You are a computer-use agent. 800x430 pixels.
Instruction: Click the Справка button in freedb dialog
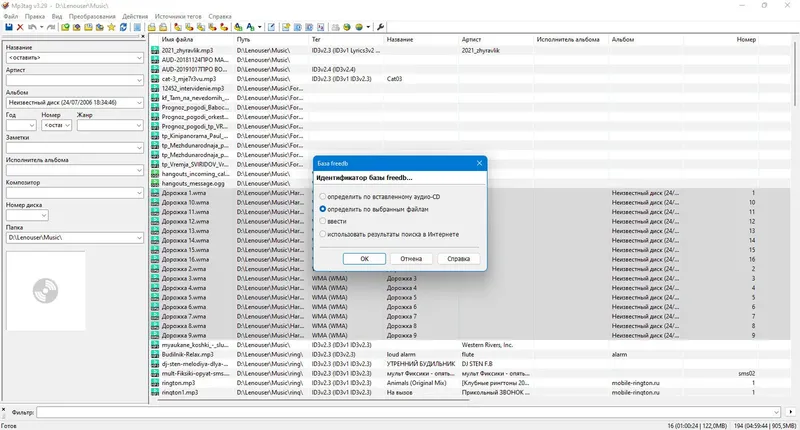click(x=458, y=259)
